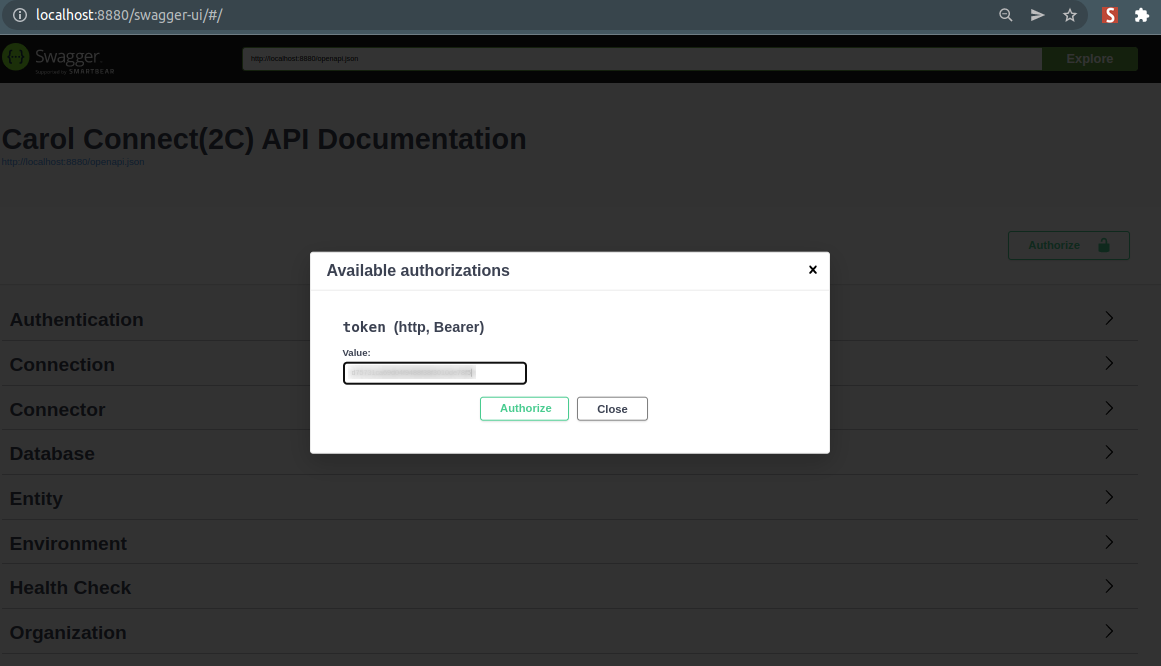Click the page-level Authorize lock button
Image resolution: width=1161 pixels, height=666 pixels.
[x=1068, y=245]
